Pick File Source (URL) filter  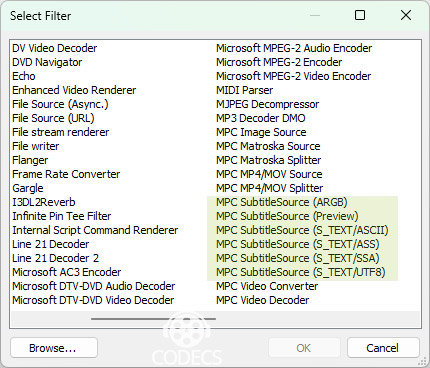pyautogui.click(x=53, y=118)
